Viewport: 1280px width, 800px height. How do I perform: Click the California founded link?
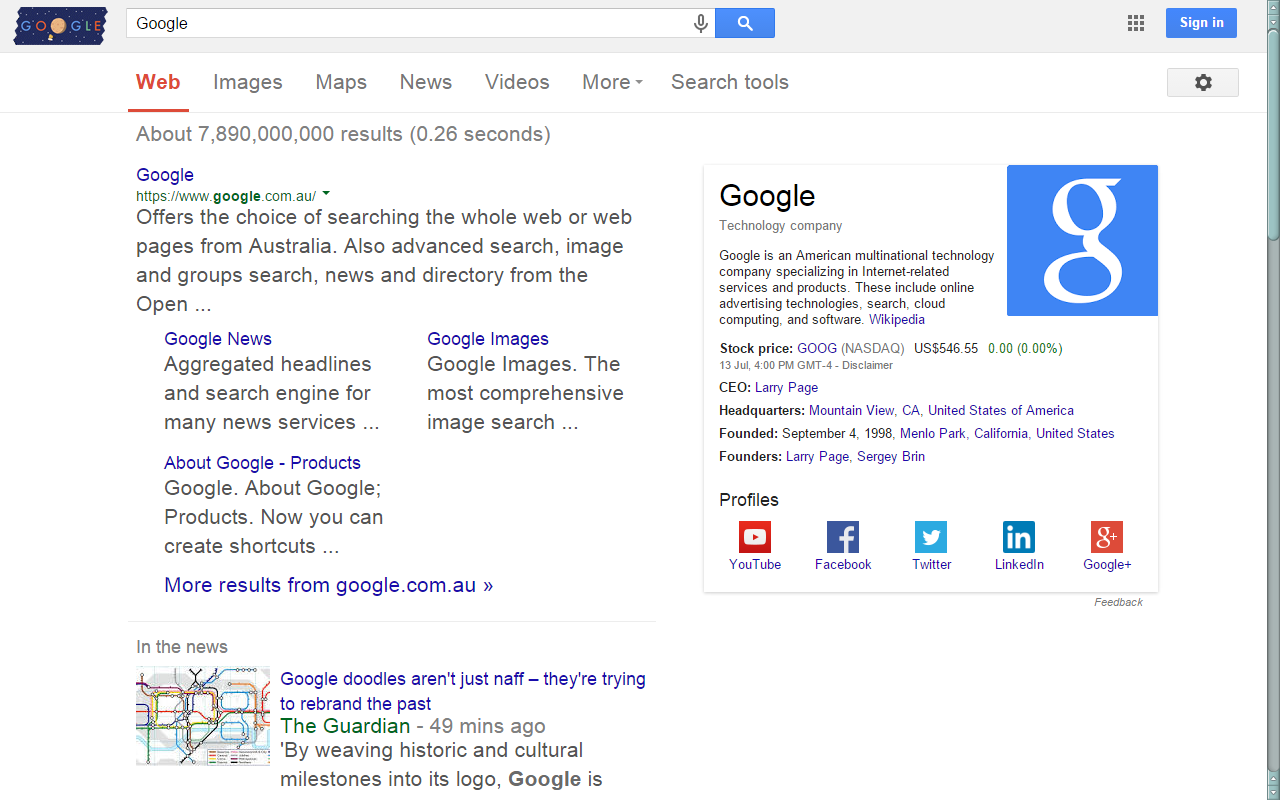[1001, 433]
